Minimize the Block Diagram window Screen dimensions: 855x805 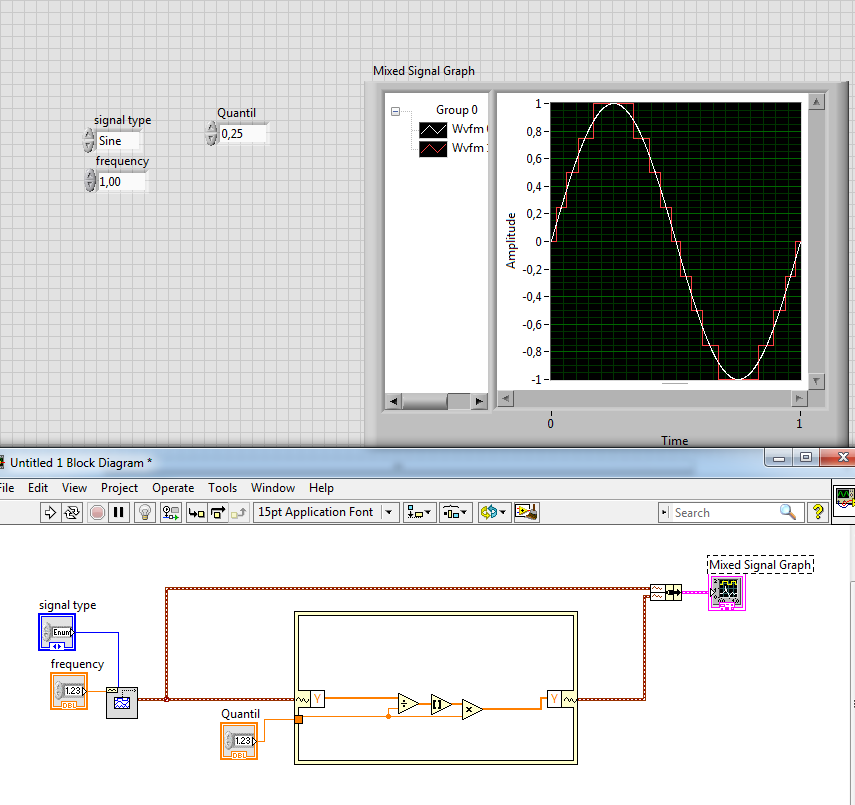click(779, 458)
